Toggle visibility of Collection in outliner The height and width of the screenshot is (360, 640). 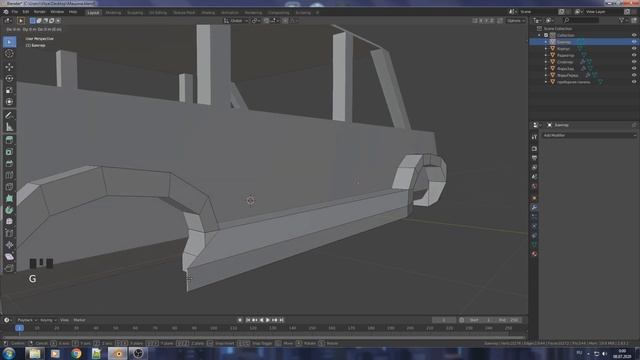point(634,35)
